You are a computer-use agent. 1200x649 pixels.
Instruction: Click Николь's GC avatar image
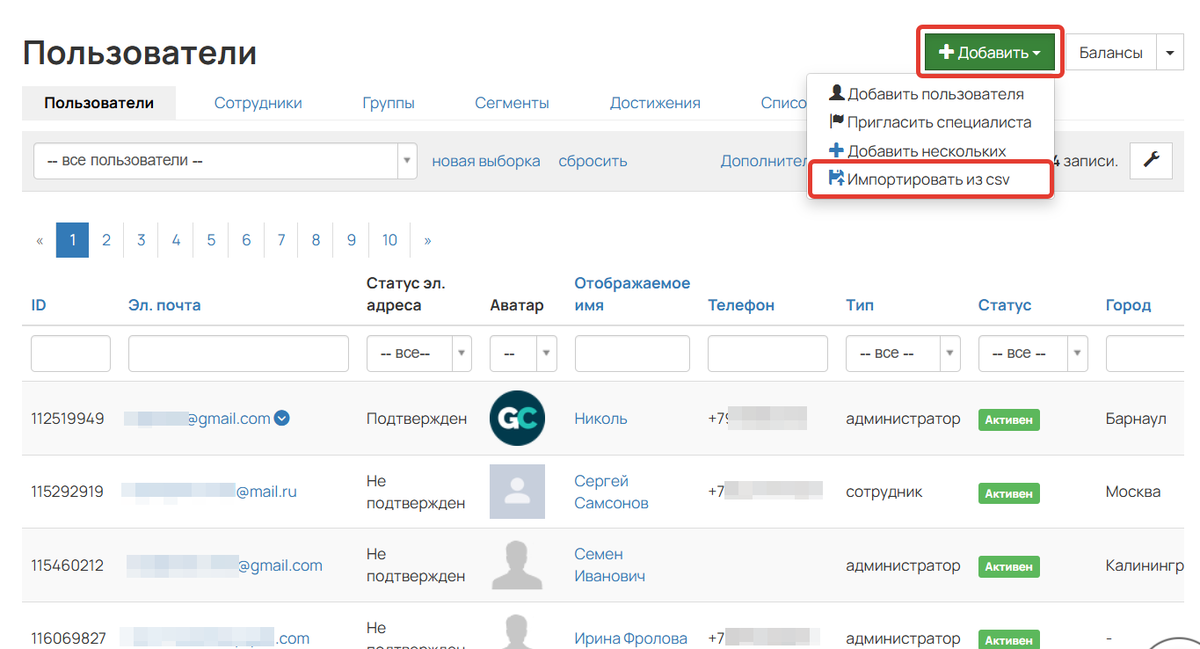[x=517, y=418]
